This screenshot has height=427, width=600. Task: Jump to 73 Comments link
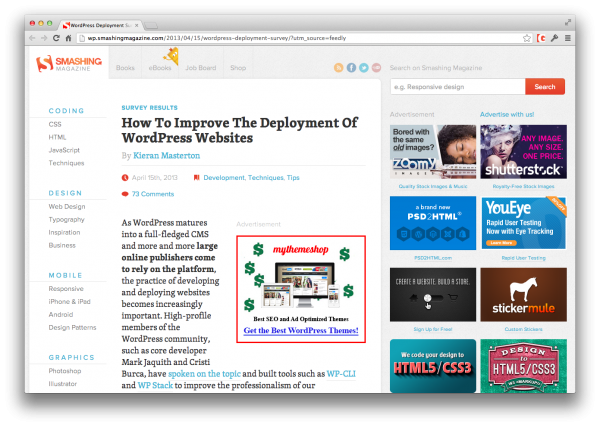click(x=153, y=194)
